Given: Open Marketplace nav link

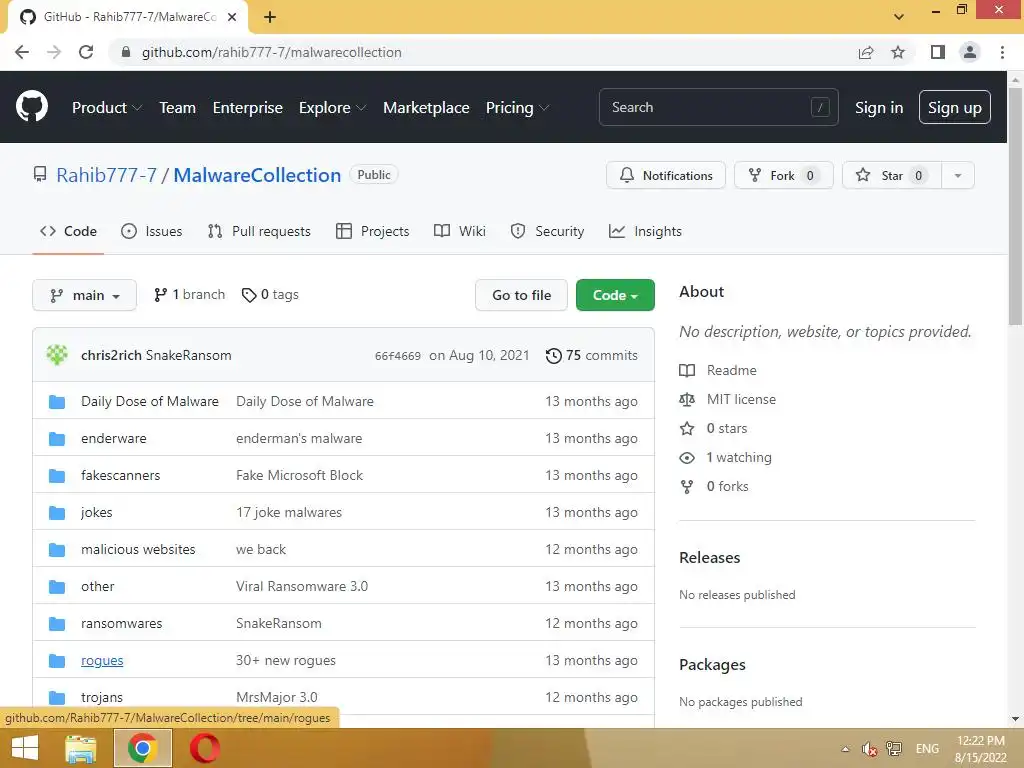Looking at the screenshot, I should point(426,108).
